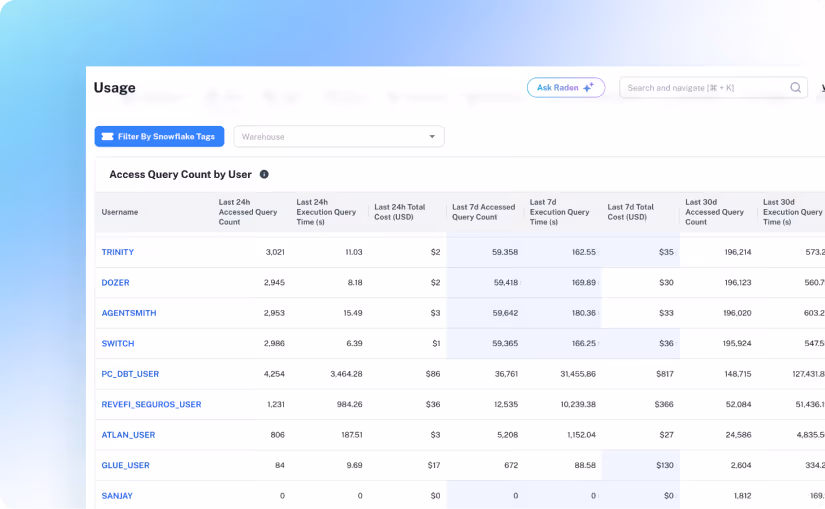825x509 pixels.
Task: Click the 59,642 cell in AGENTSMITH row
Action: [x=505, y=313]
